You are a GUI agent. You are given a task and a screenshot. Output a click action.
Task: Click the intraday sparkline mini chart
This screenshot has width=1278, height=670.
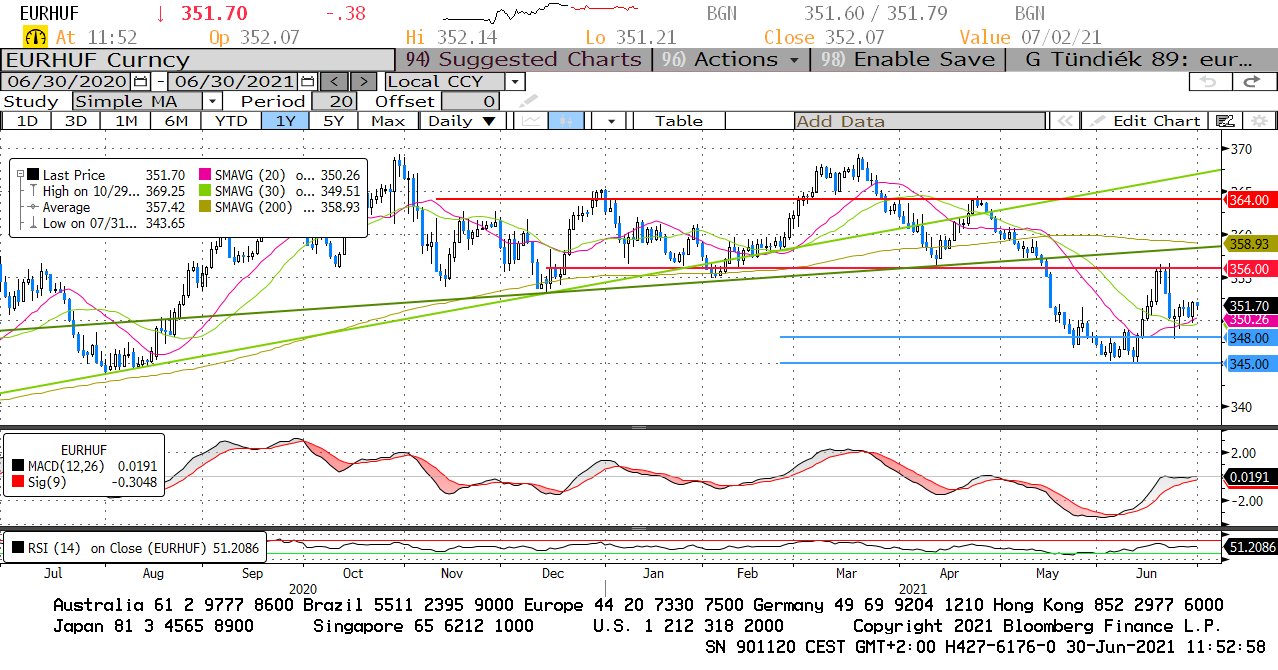[x=541, y=14]
